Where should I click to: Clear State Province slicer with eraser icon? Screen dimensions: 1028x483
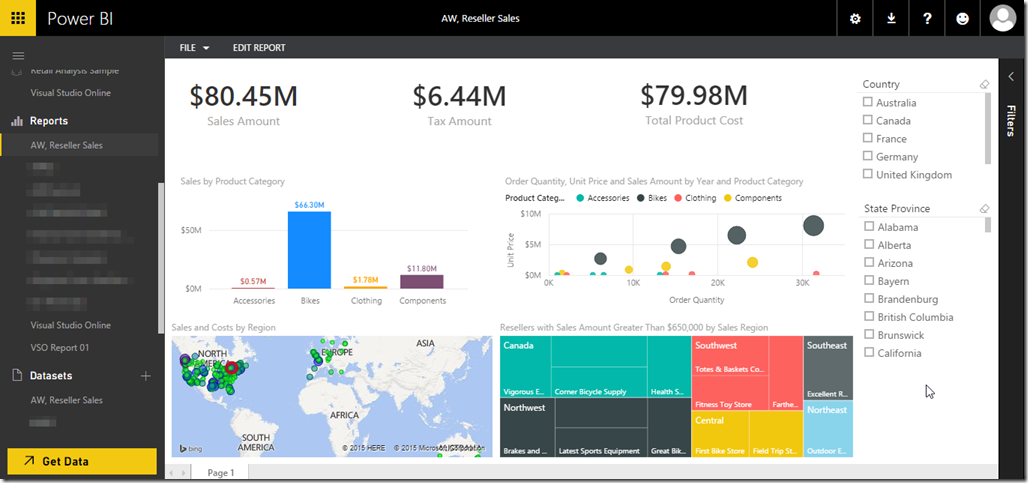[x=983, y=208]
